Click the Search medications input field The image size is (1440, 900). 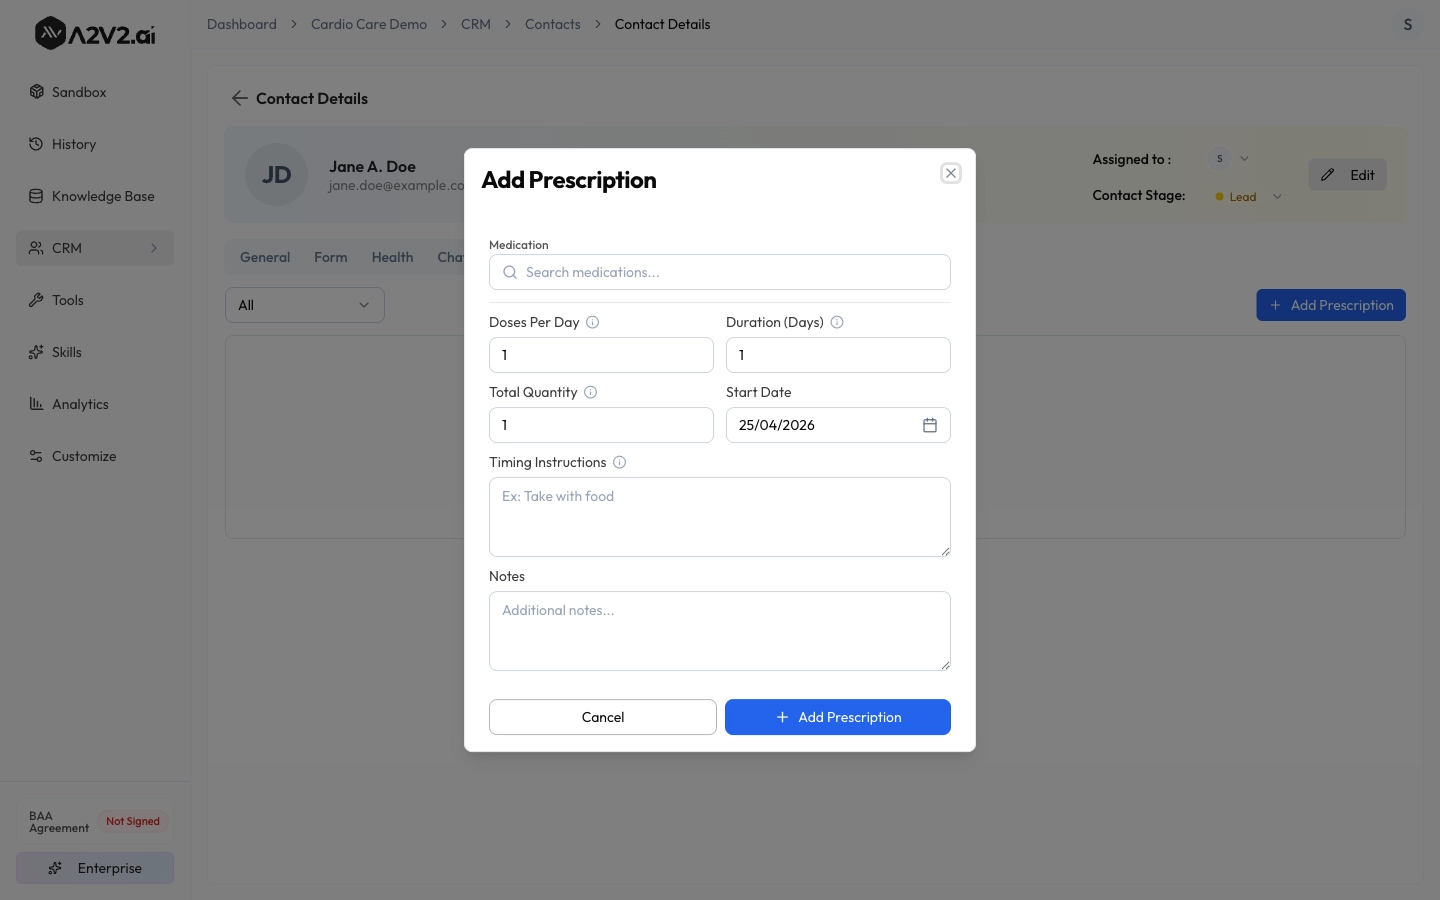(x=720, y=272)
